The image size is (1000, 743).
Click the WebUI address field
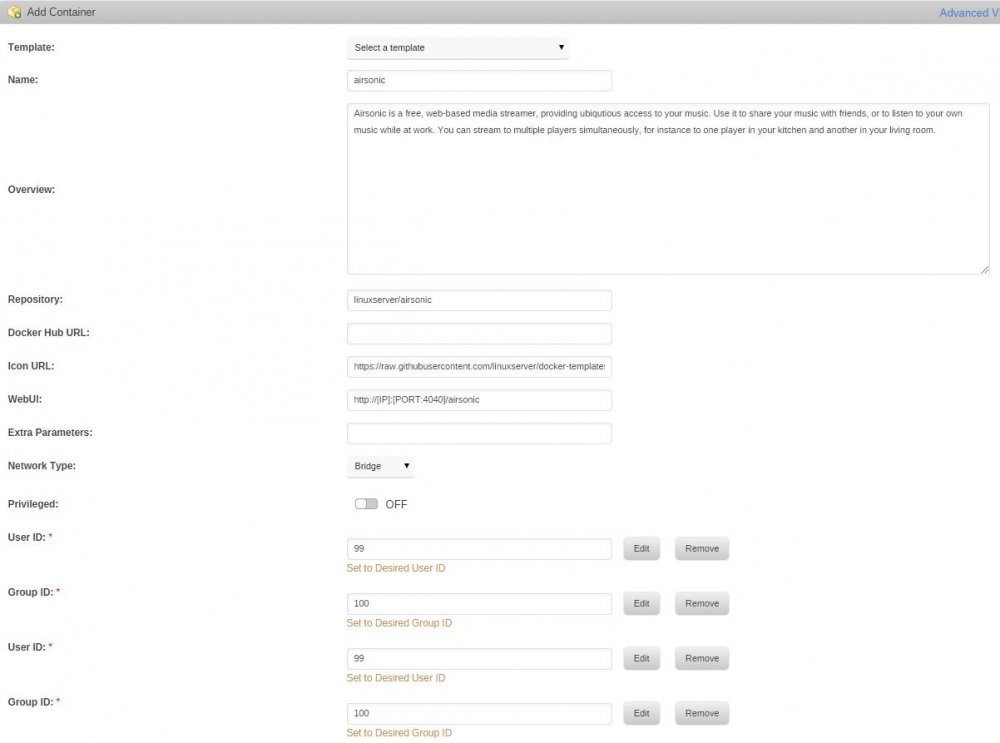click(x=480, y=400)
